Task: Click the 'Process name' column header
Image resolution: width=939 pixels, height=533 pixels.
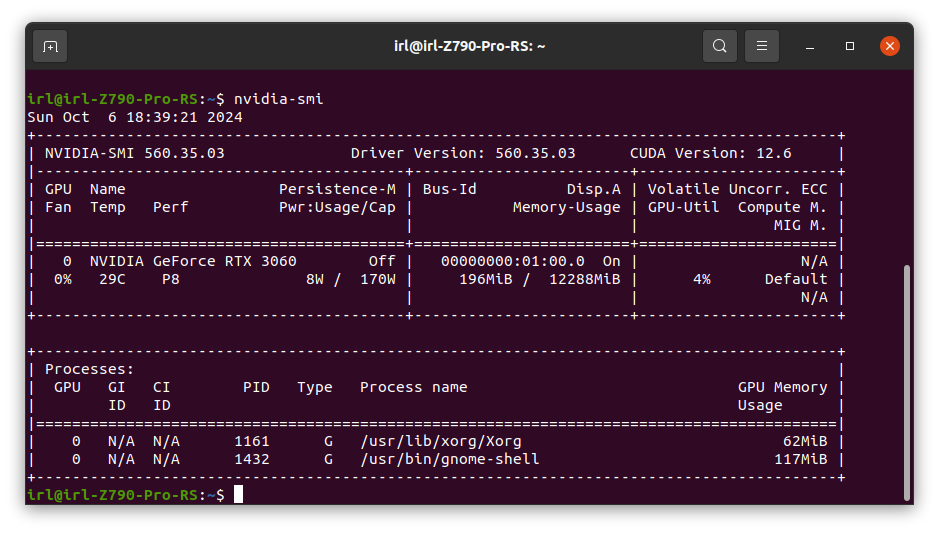Action: pos(414,387)
